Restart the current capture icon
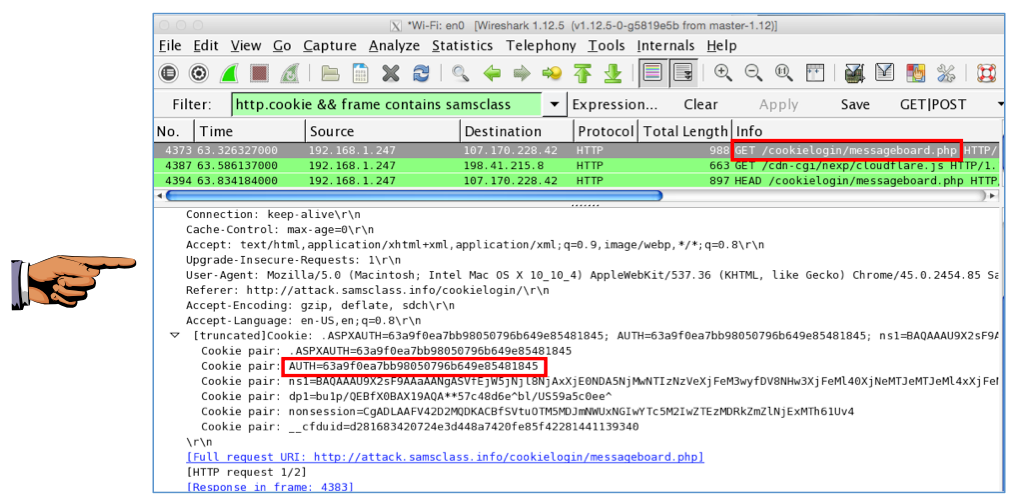 point(289,73)
